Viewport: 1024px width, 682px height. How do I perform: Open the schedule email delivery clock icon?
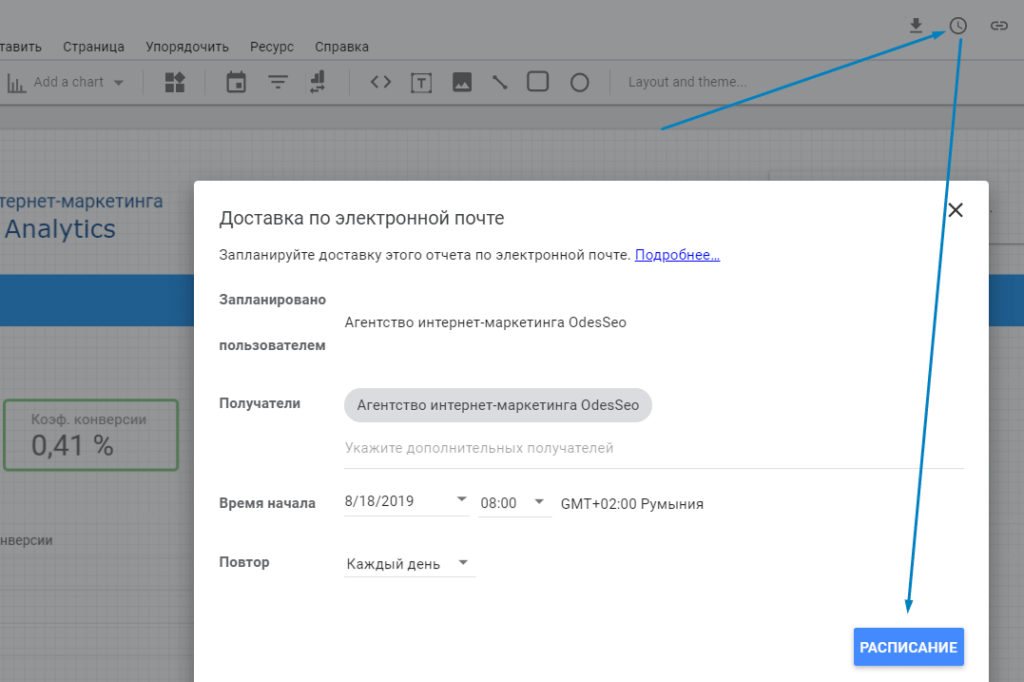tap(958, 25)
